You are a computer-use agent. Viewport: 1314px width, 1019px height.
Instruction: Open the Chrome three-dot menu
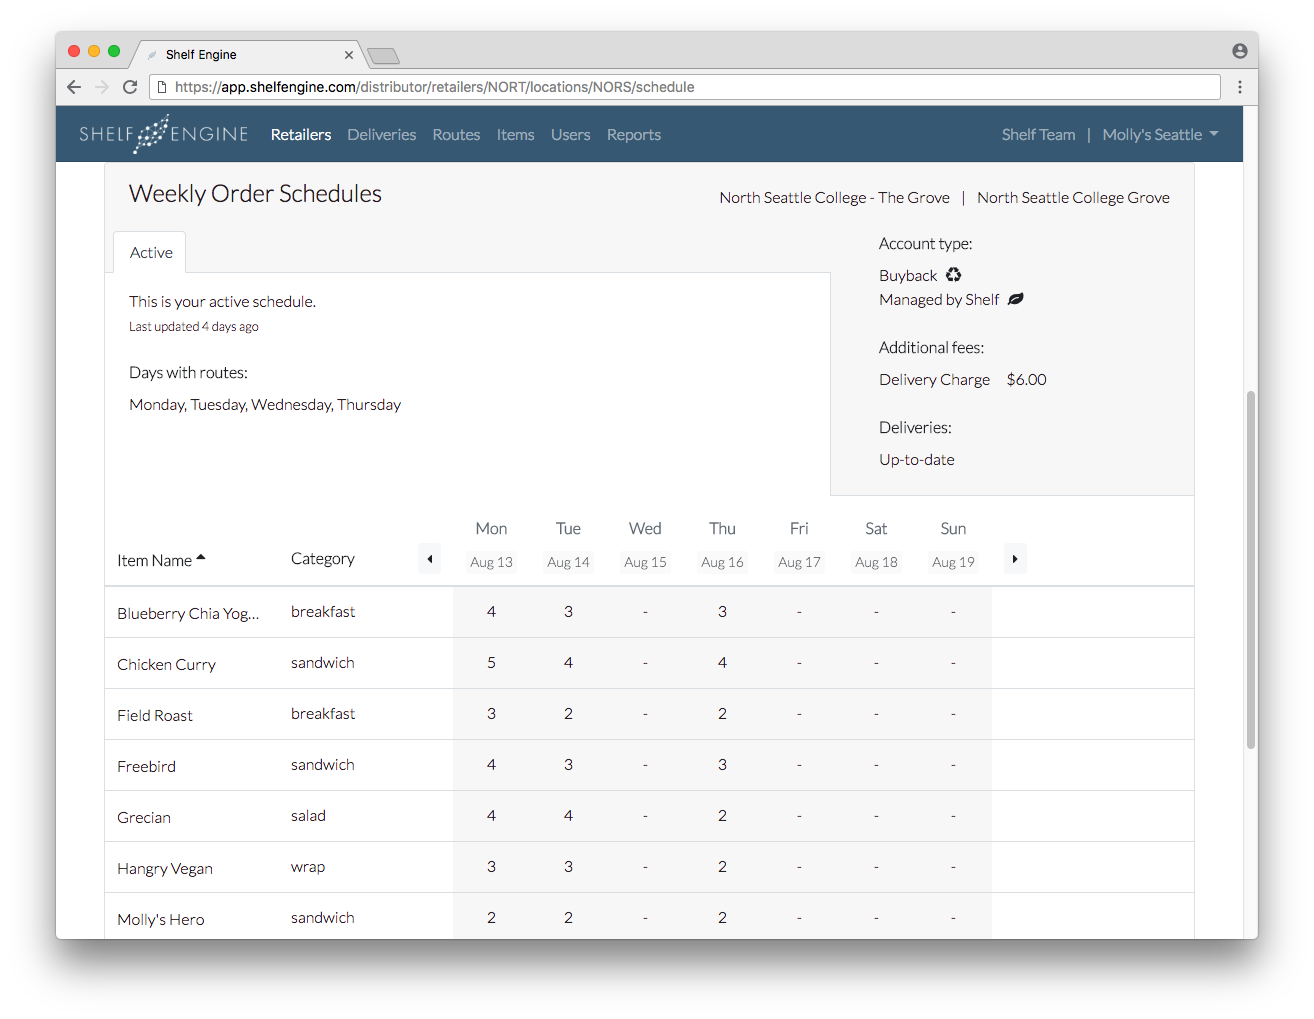click(x=1240, y=87)
